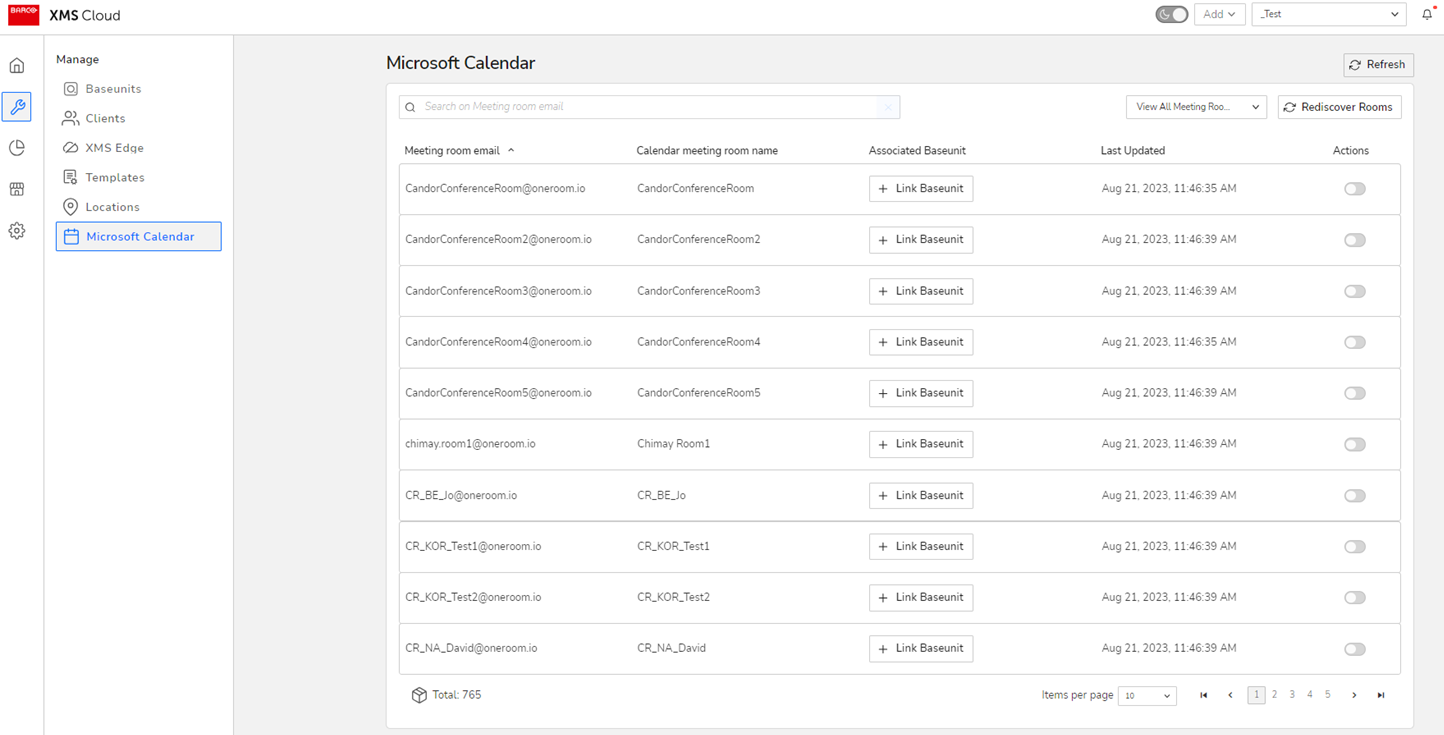
Task: Open Baseunits in the Manage menu
Action: (113, 89)
